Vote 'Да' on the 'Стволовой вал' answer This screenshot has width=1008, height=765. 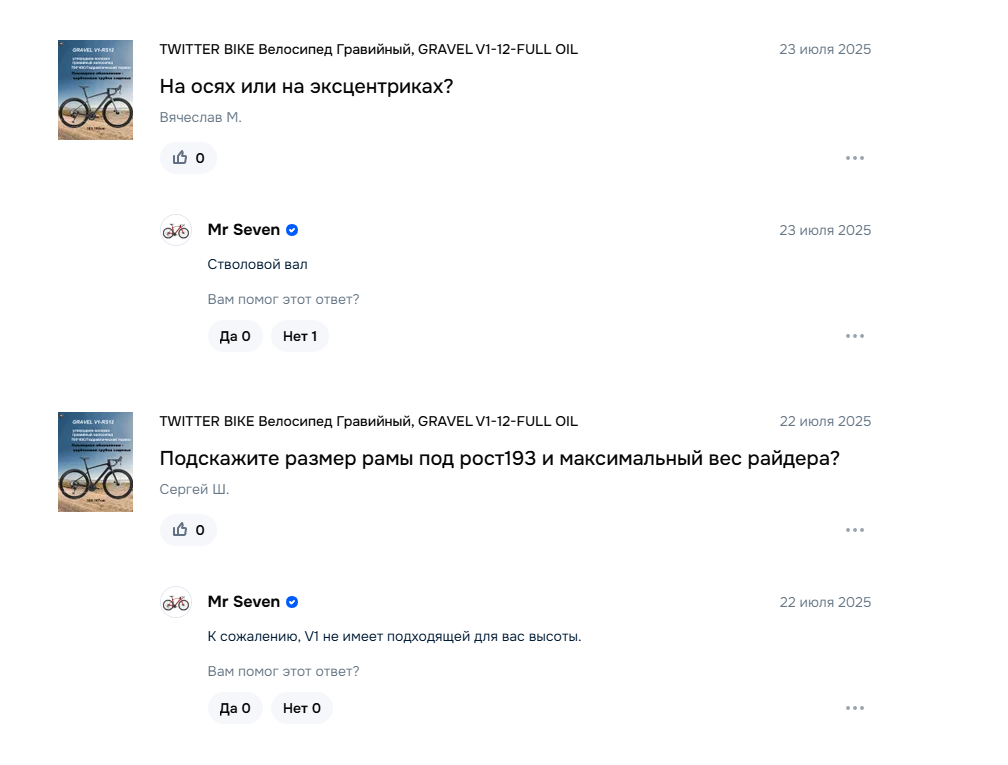click(235, 336)
